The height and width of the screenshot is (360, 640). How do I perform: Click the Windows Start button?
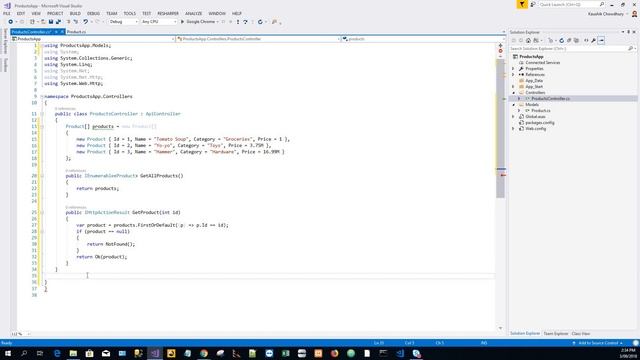click(x=8, y=353)
